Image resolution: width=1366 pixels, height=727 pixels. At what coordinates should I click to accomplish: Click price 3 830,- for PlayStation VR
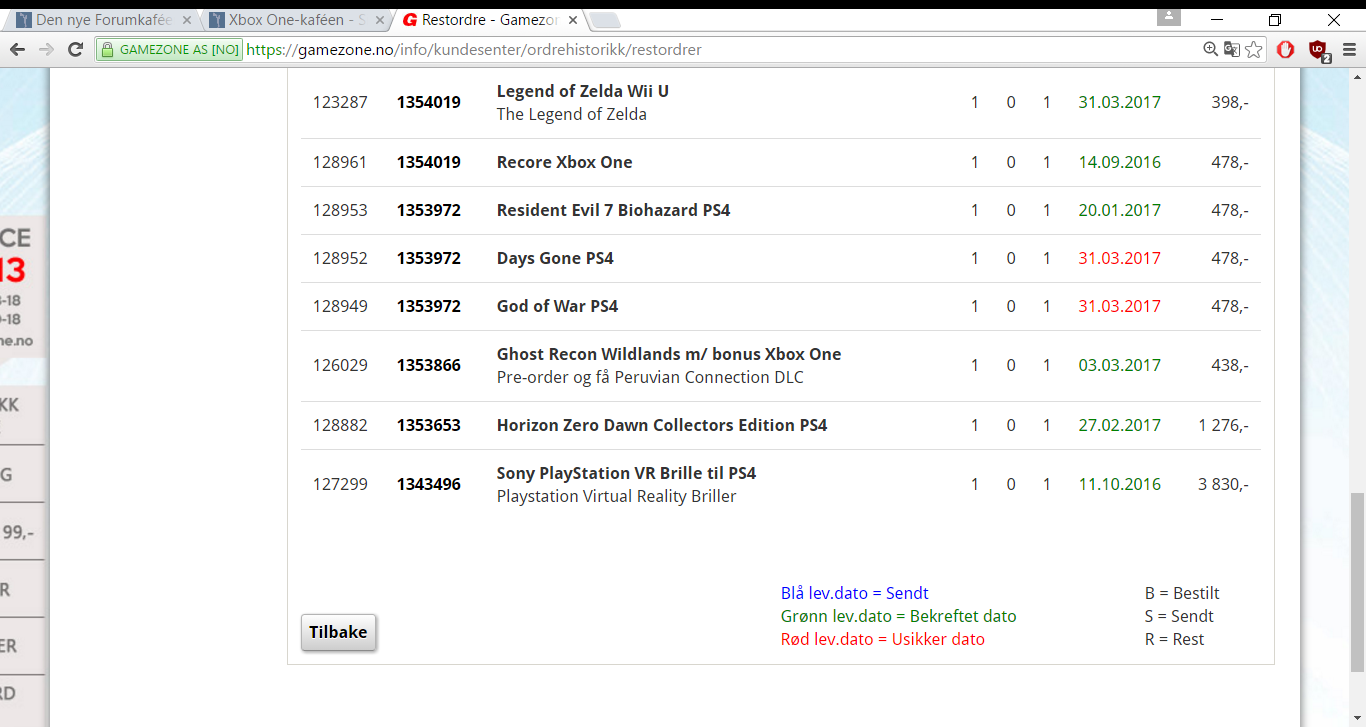coord(1223,484)
